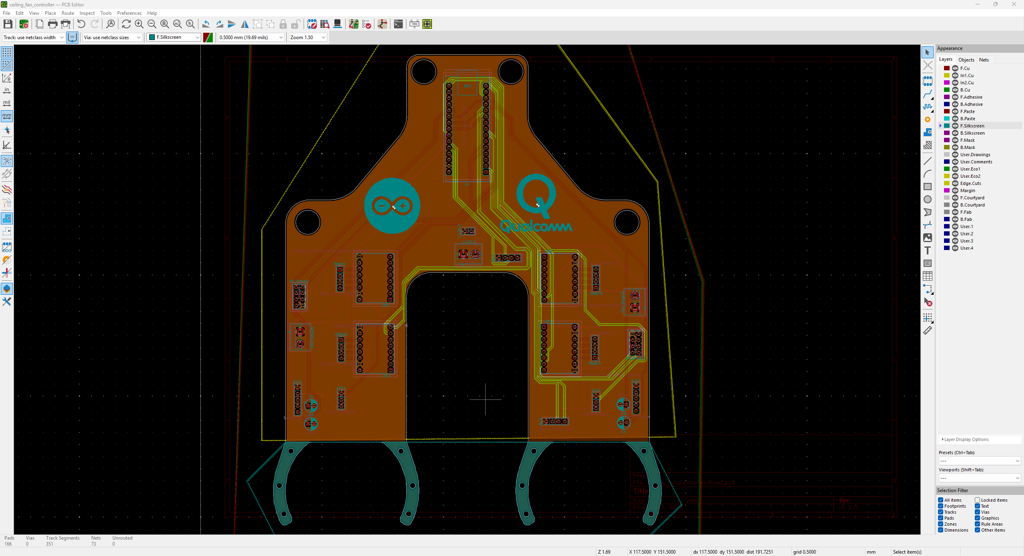Click the Refresh view icon
This screenshot has width=1024, height=556.
click(x=126, y=24)
